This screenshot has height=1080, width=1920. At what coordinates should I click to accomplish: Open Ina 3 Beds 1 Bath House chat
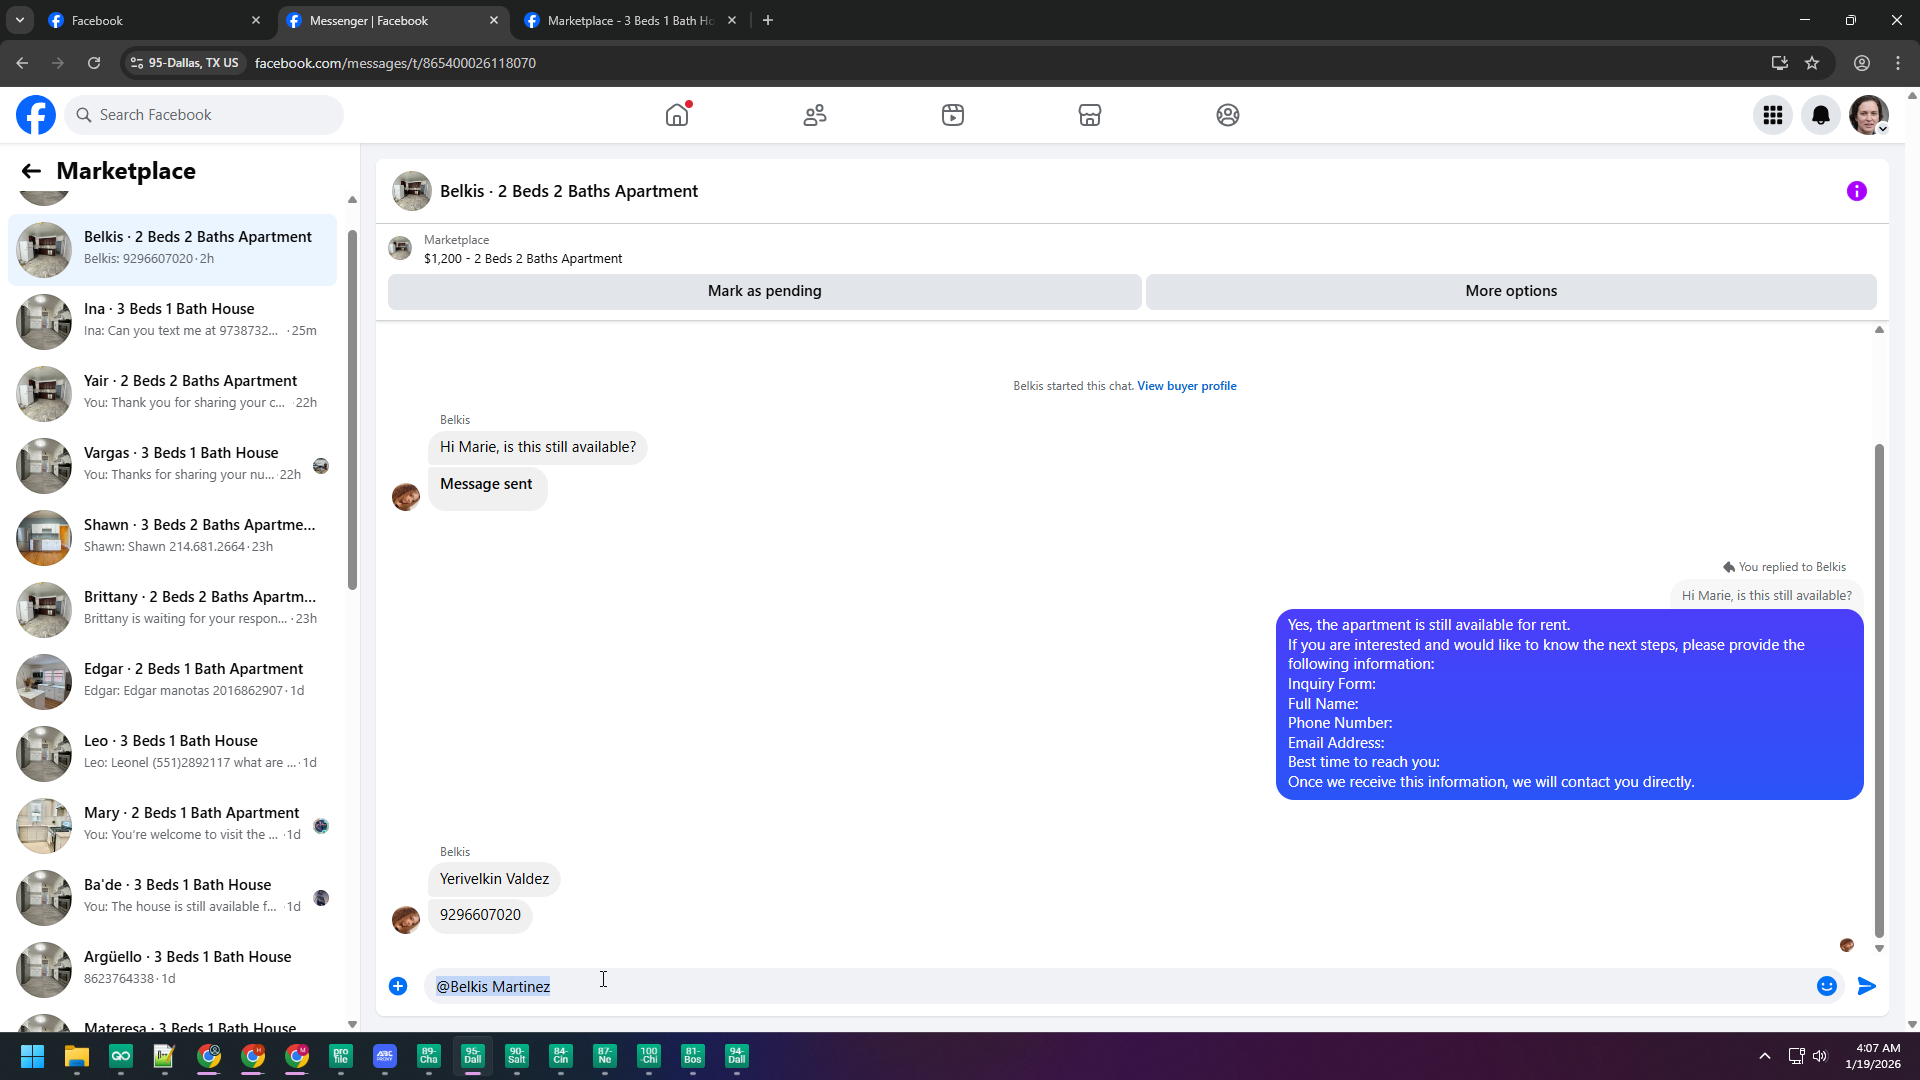pyautogui.click(x=172, y=321)
